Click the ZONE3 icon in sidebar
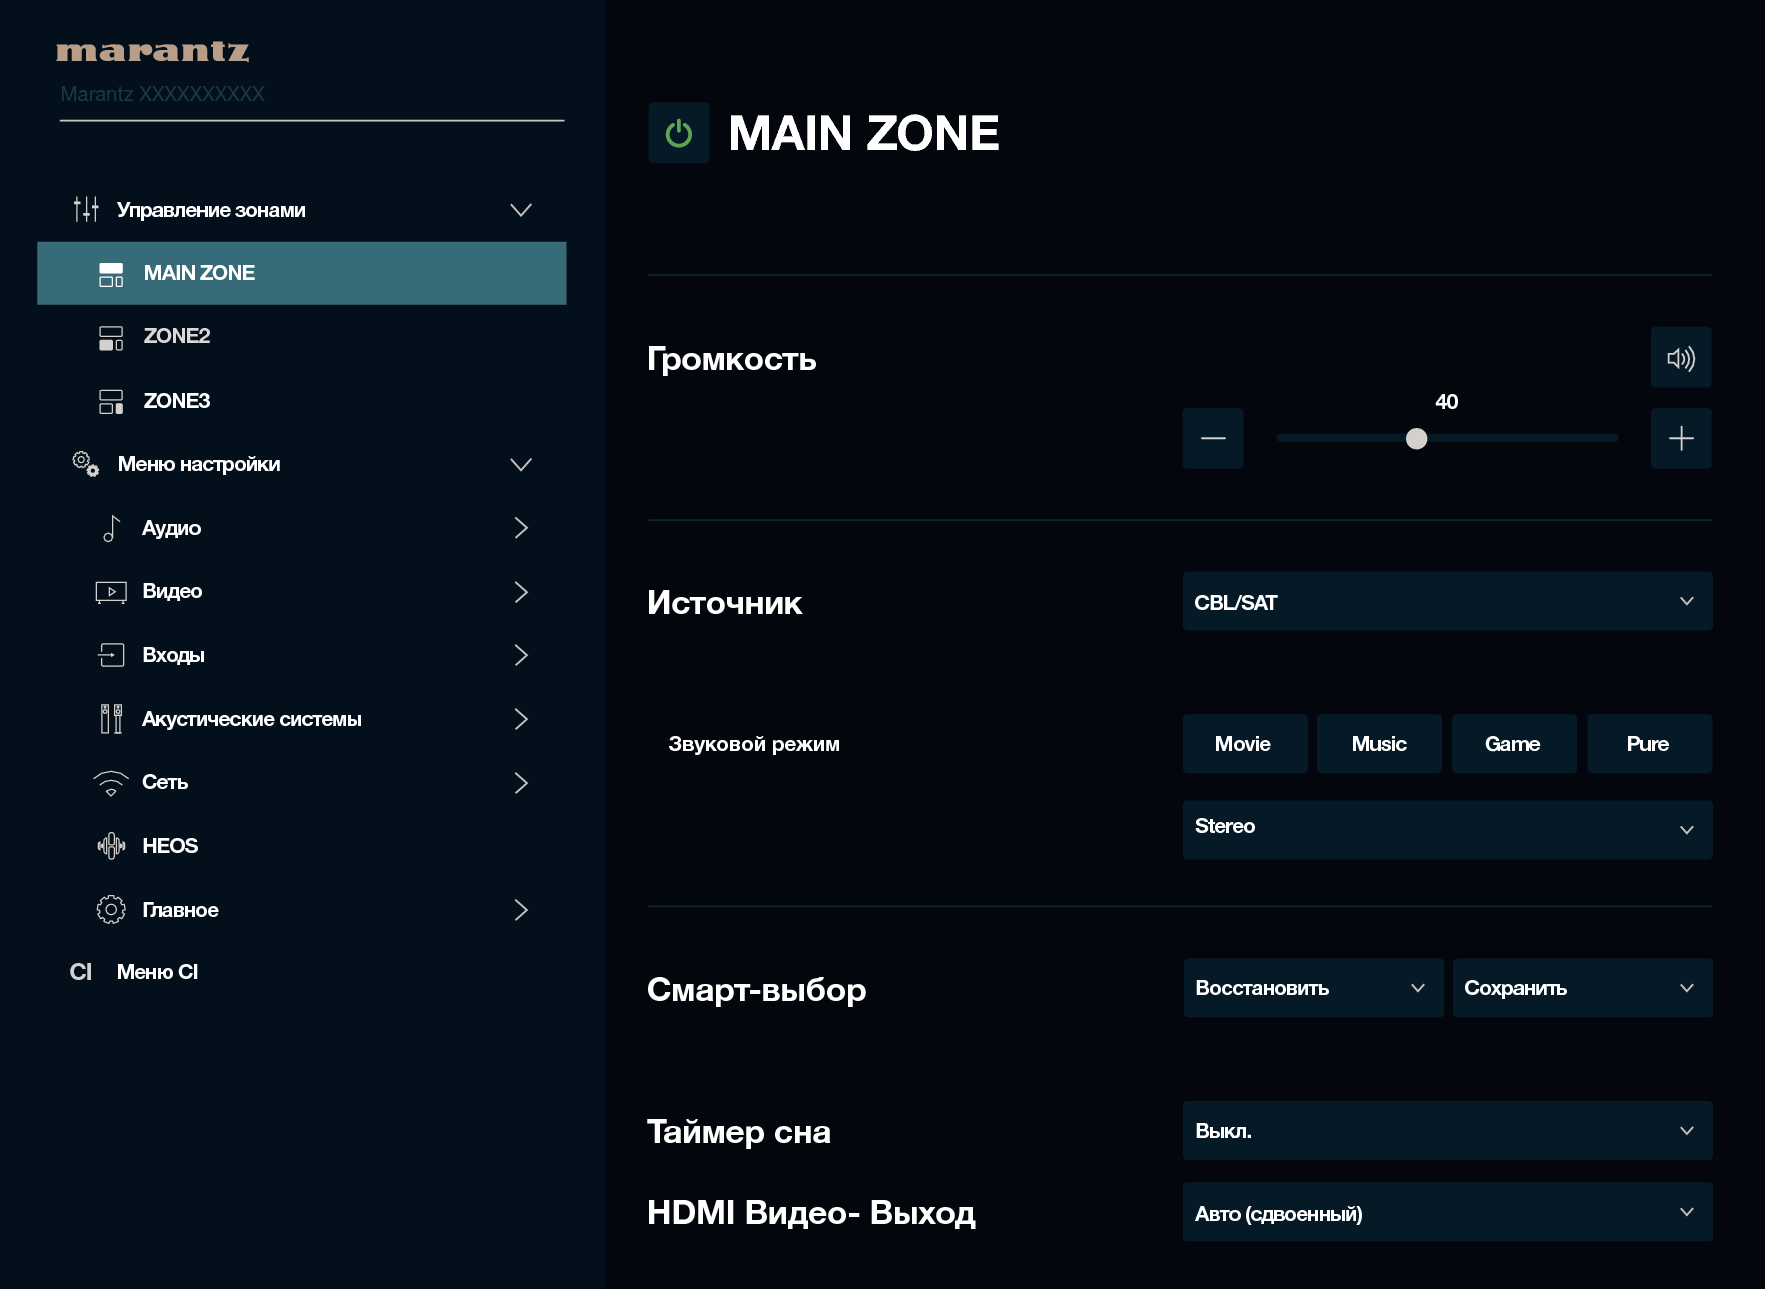Image resolution: width=1765 pixels, height=1289 pixels. [x=111, y=401]
